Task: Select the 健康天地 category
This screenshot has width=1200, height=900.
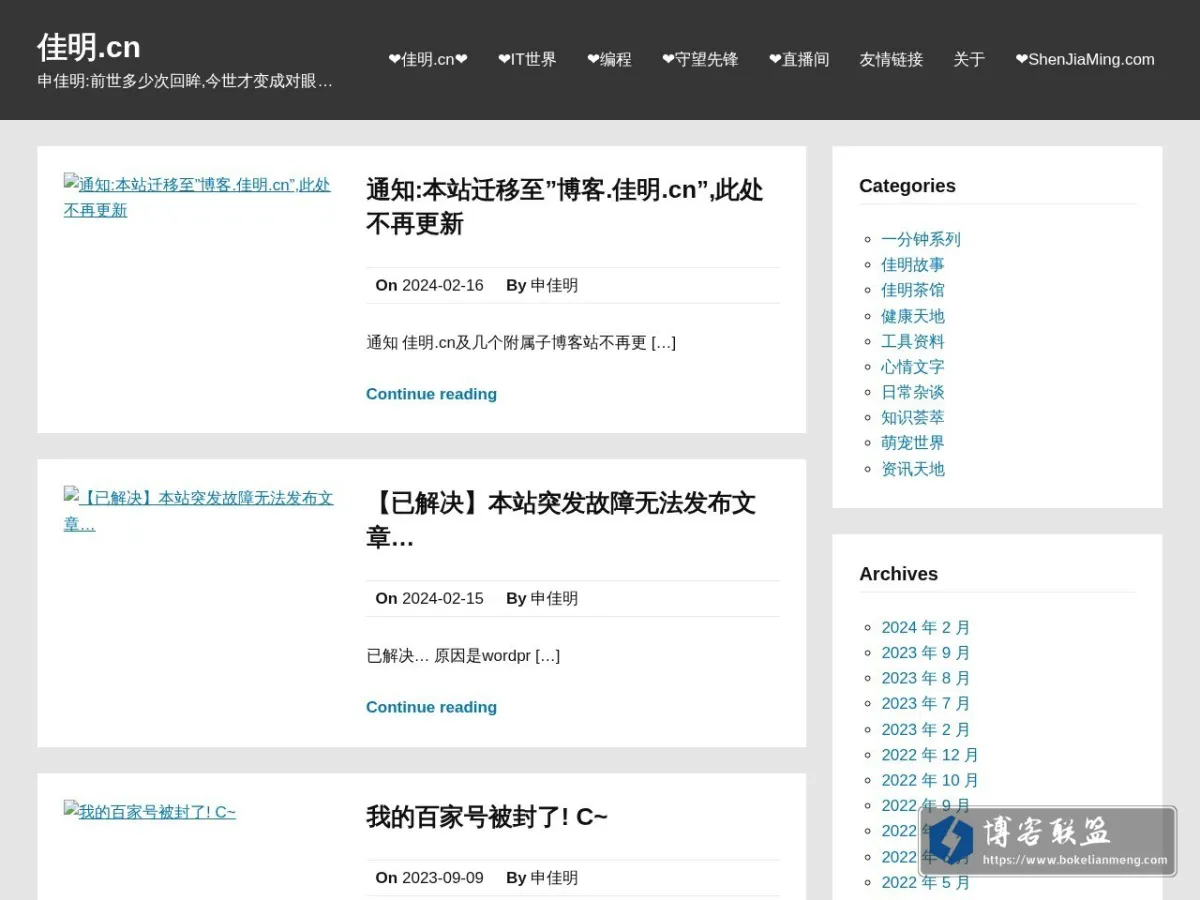Action: 913,316
